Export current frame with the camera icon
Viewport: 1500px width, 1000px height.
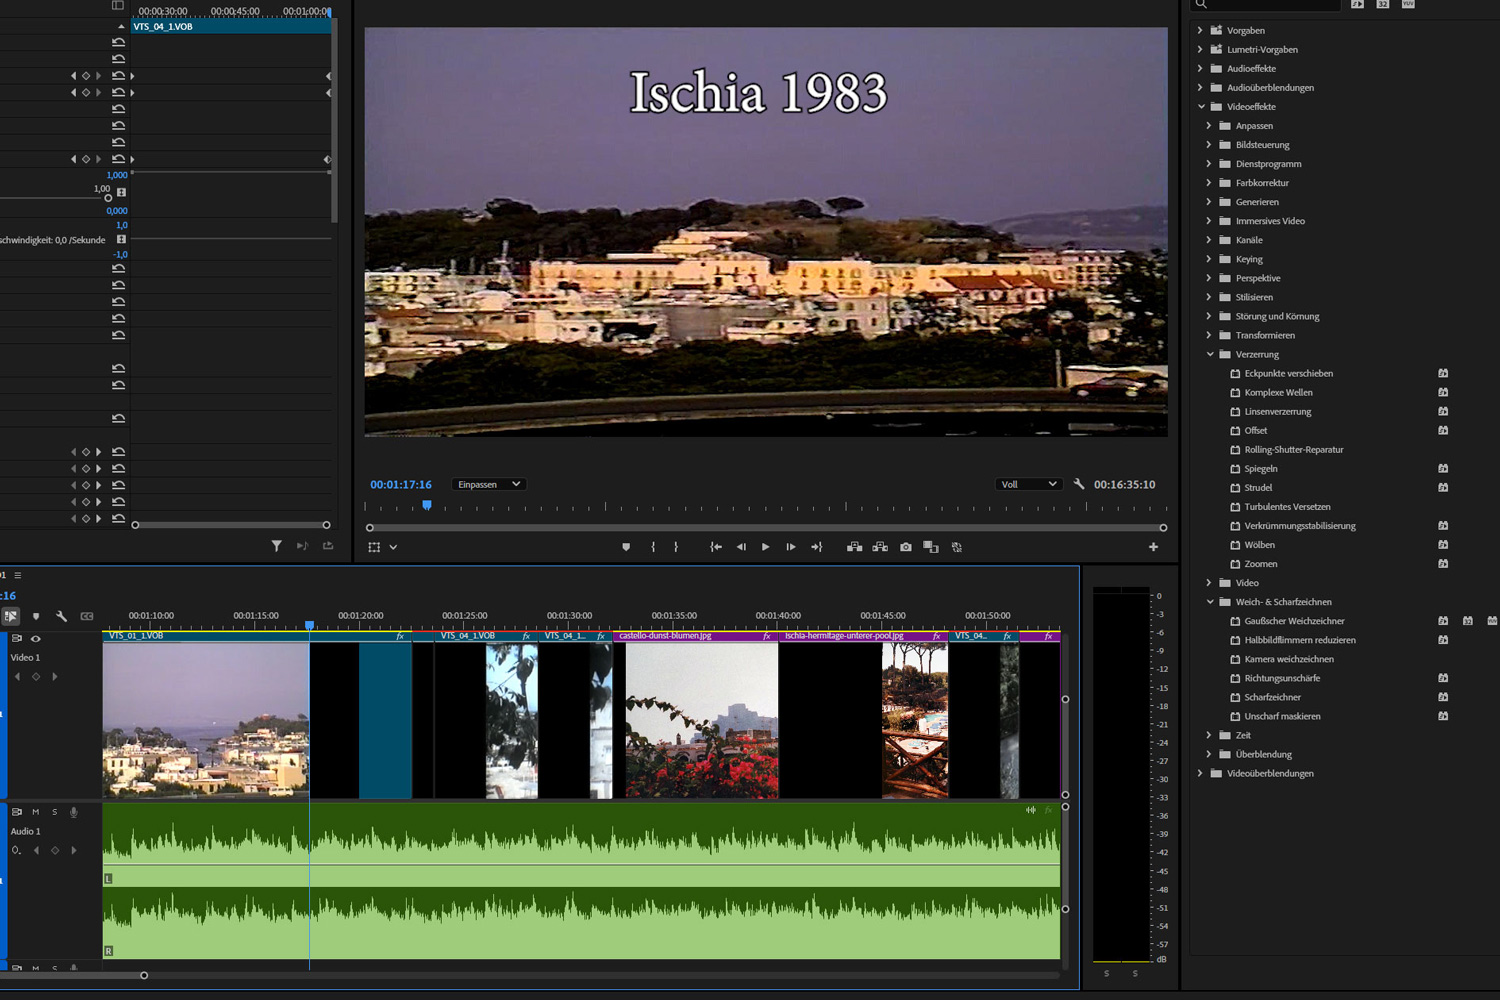(905, 547)
